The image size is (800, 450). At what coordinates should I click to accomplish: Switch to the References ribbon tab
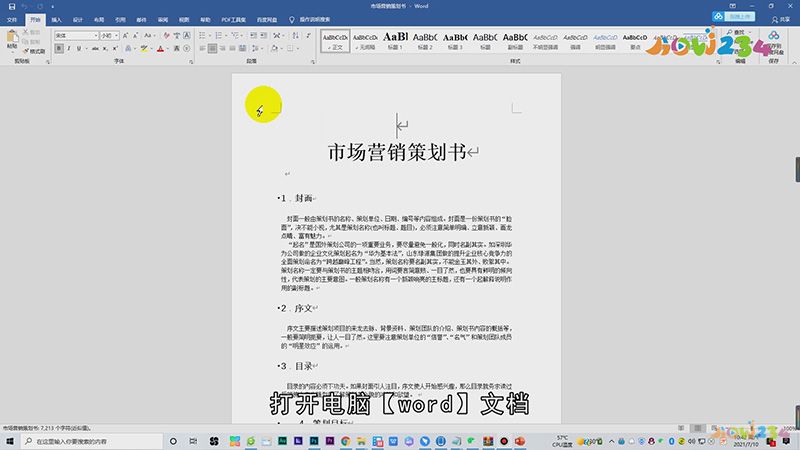pyautogui.click(x=120, y=19)
